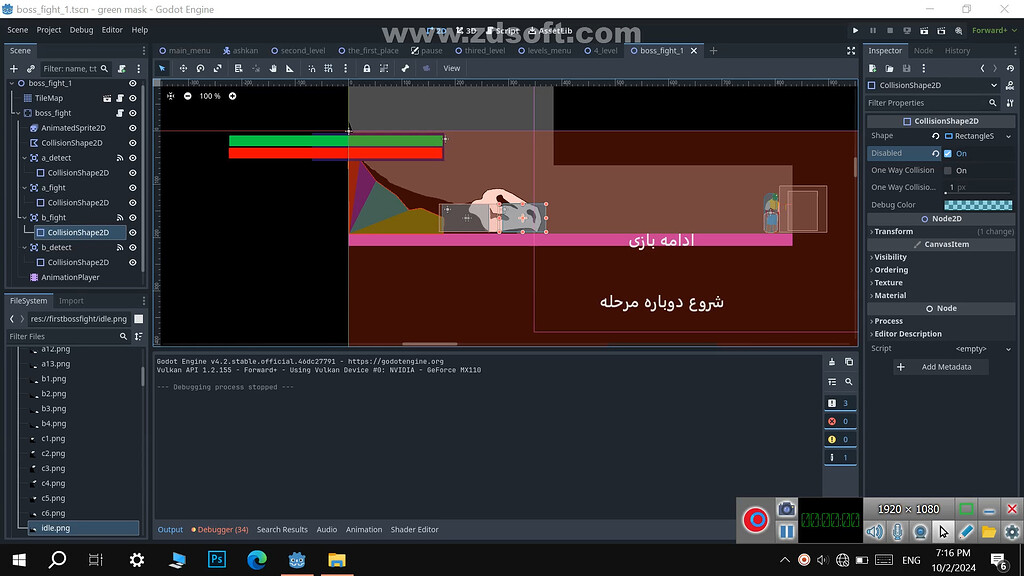This screenshot has width=1024, height=576.
Task: Lock the selected node with padlock icon
Action: point(367,68)
